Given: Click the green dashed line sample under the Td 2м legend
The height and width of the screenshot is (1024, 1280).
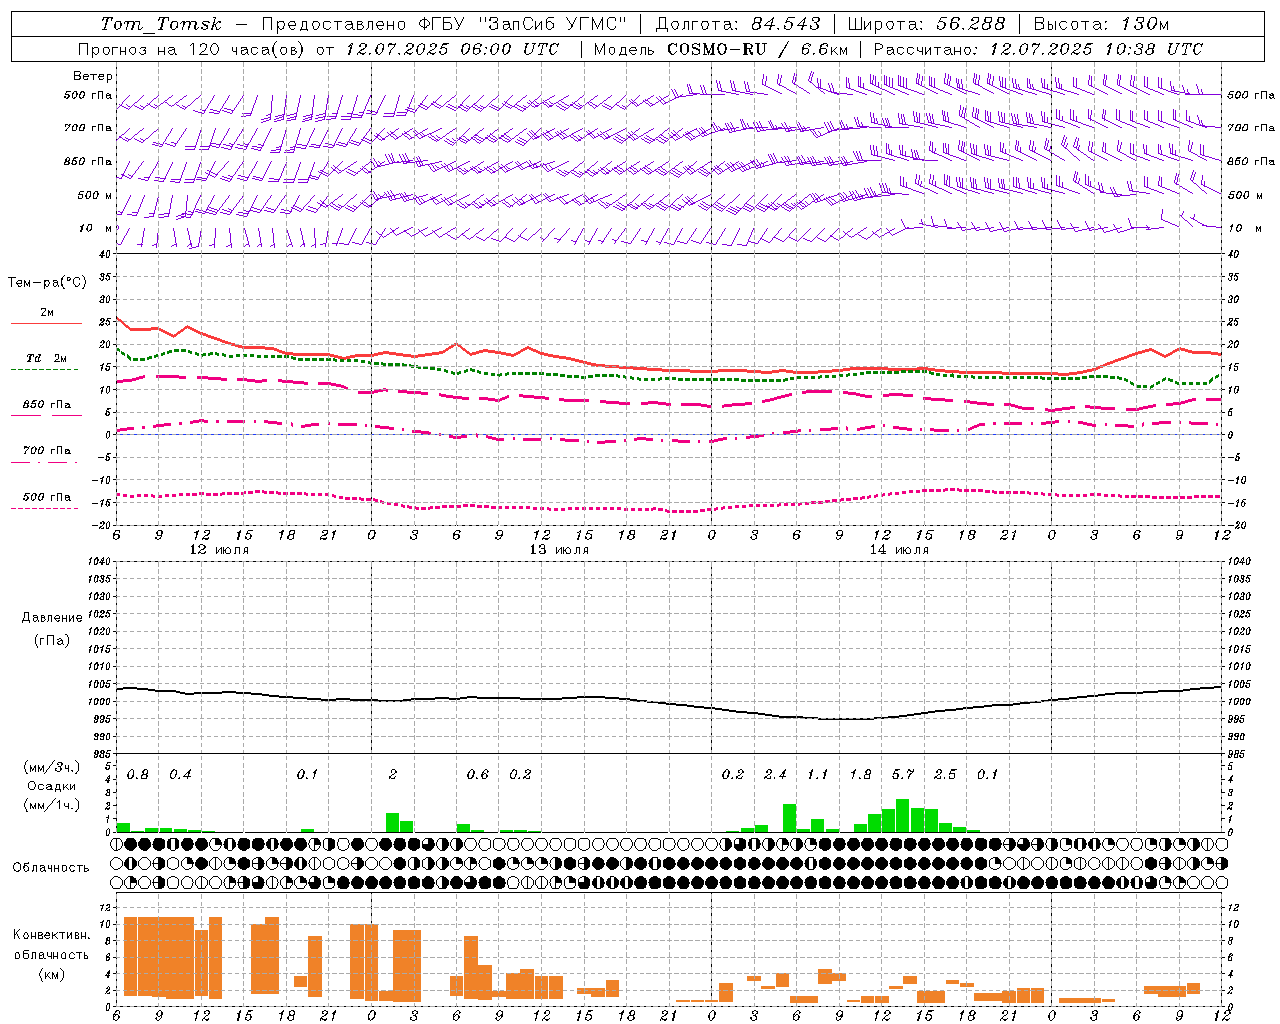Looking at the screenshot, I should [44, 370].
